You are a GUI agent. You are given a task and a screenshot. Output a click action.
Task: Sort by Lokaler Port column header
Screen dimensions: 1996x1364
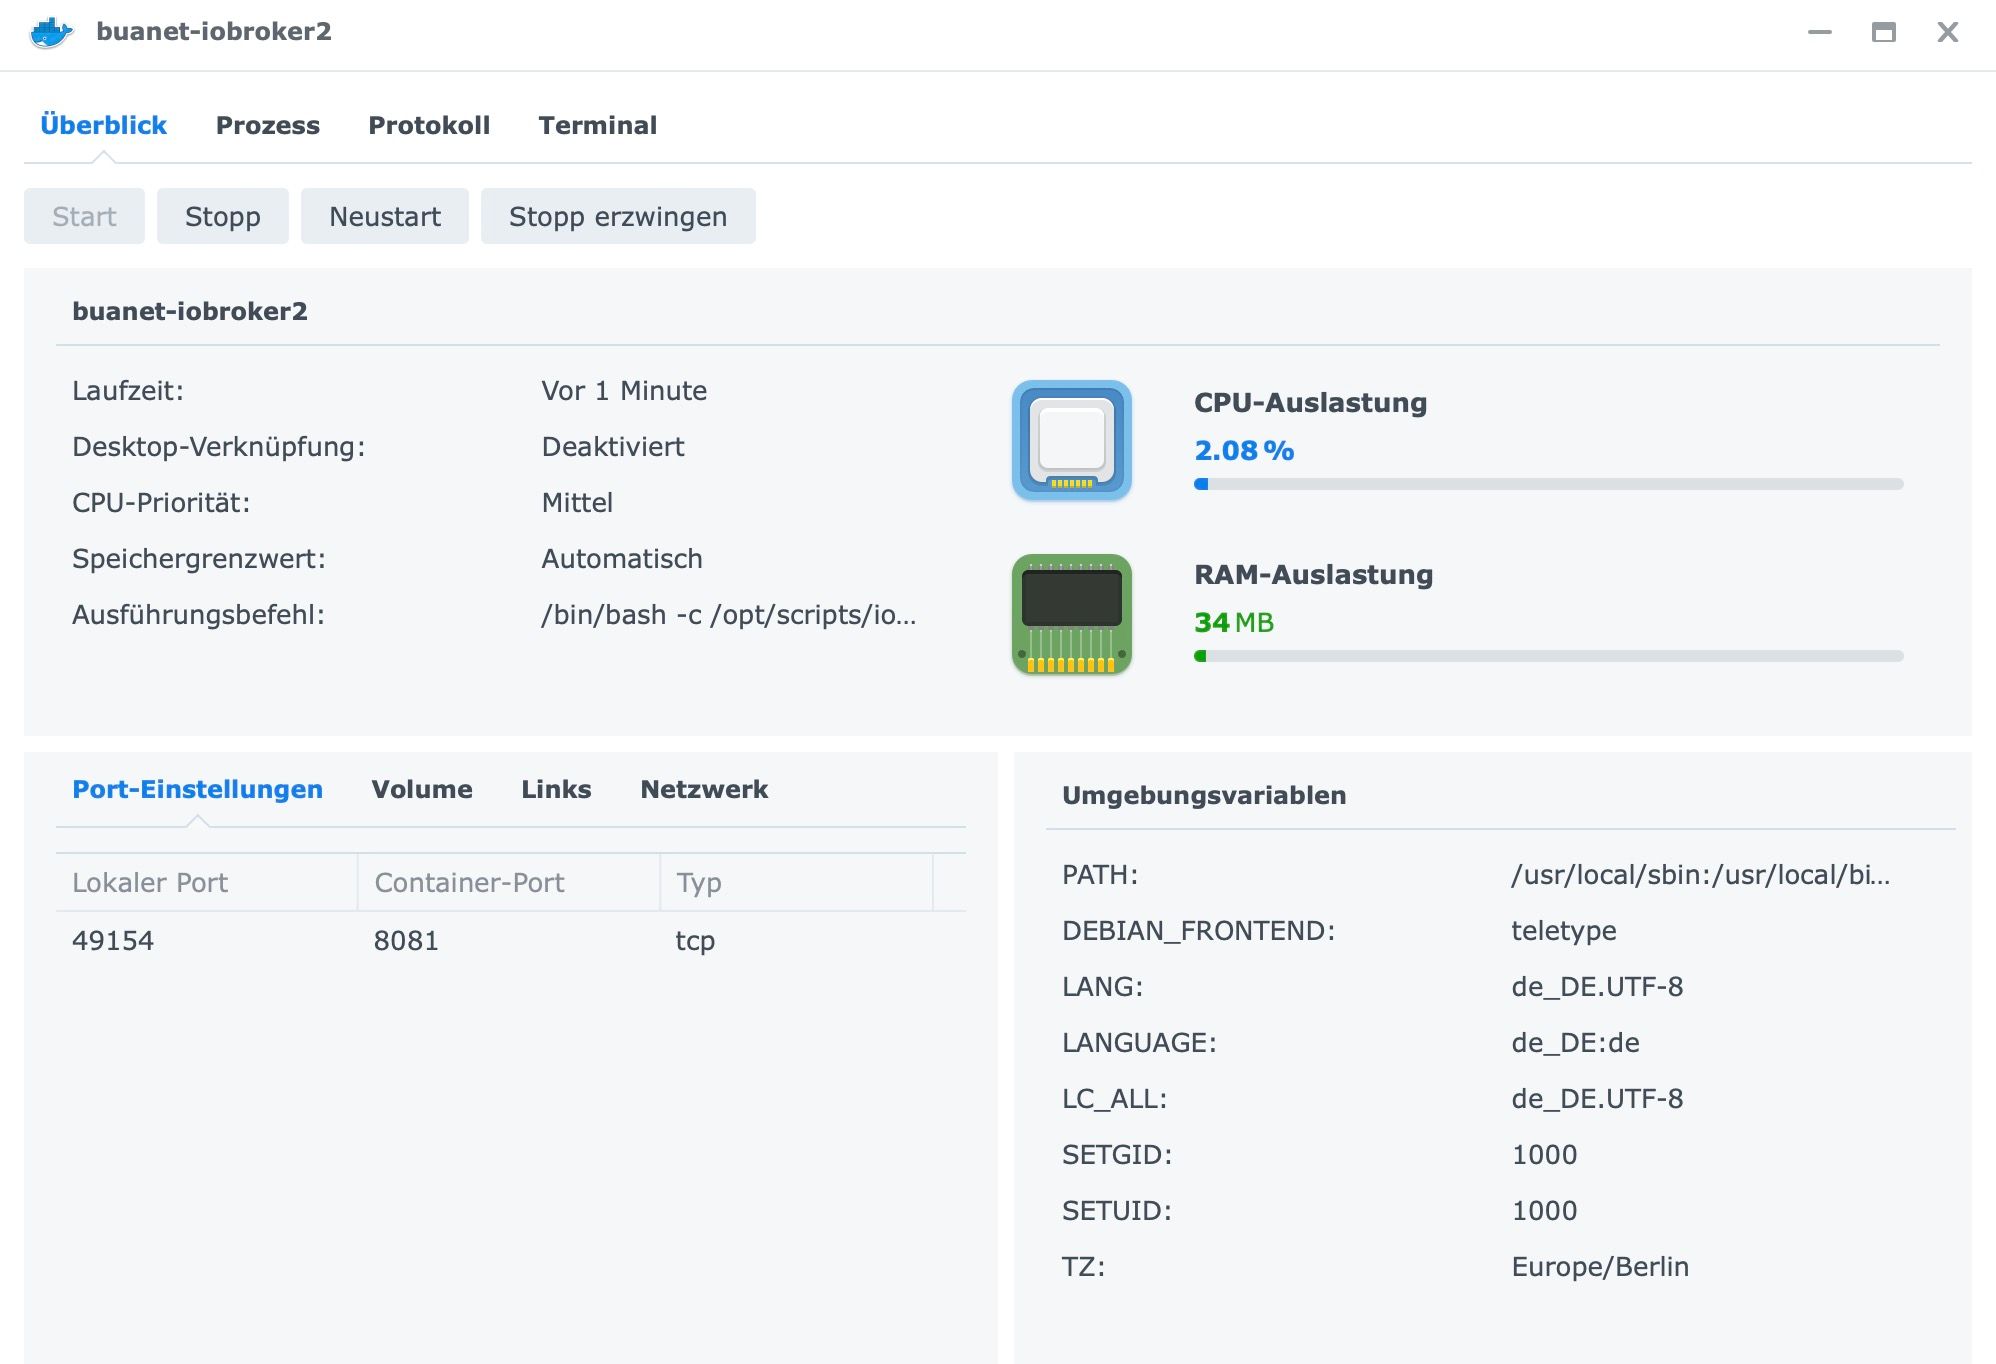206,882
